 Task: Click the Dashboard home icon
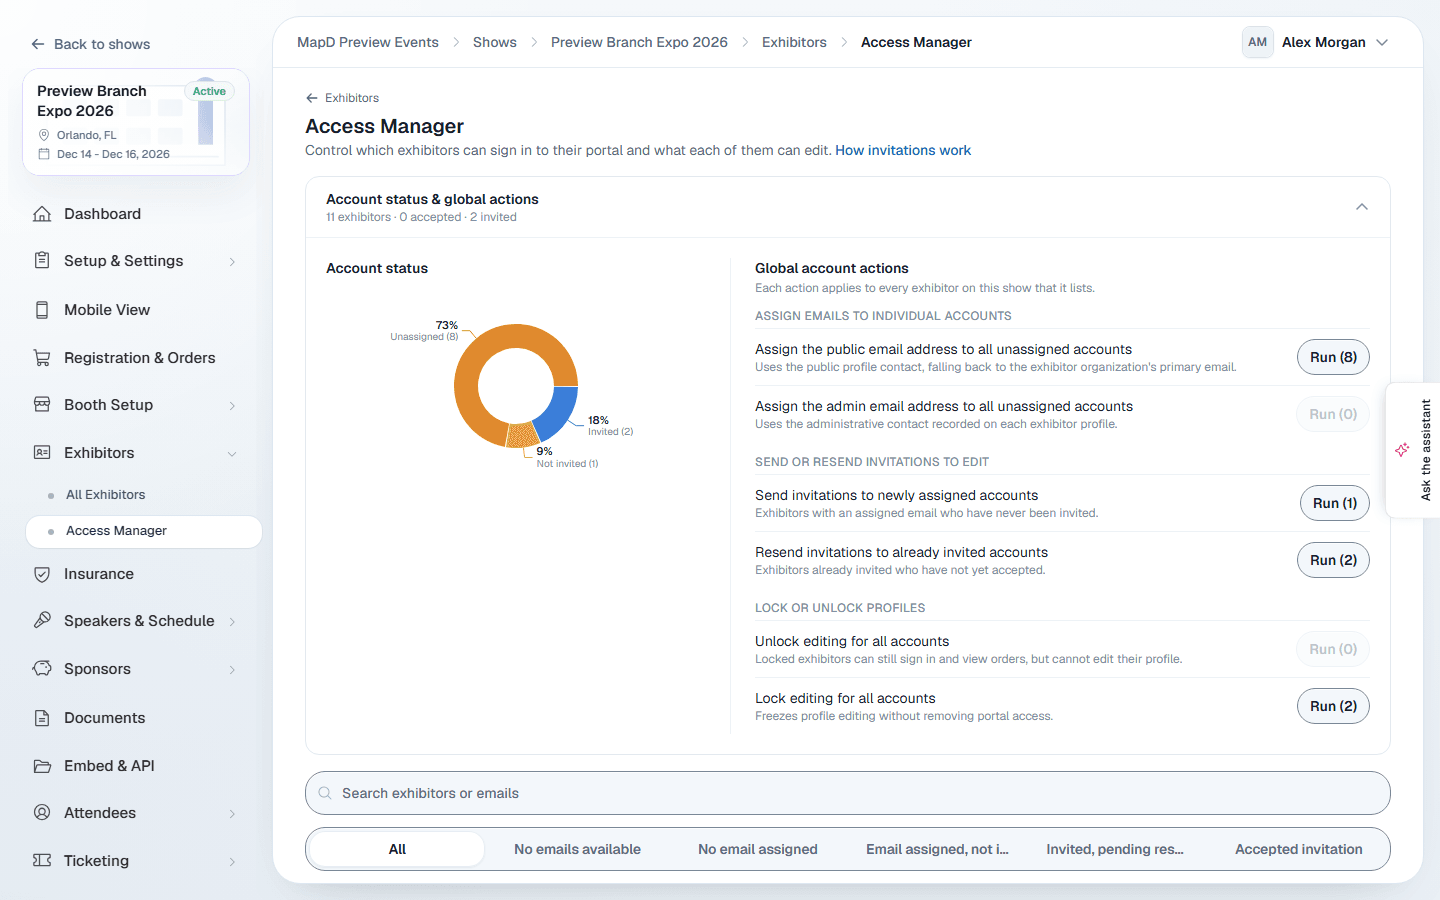point(42,214)
